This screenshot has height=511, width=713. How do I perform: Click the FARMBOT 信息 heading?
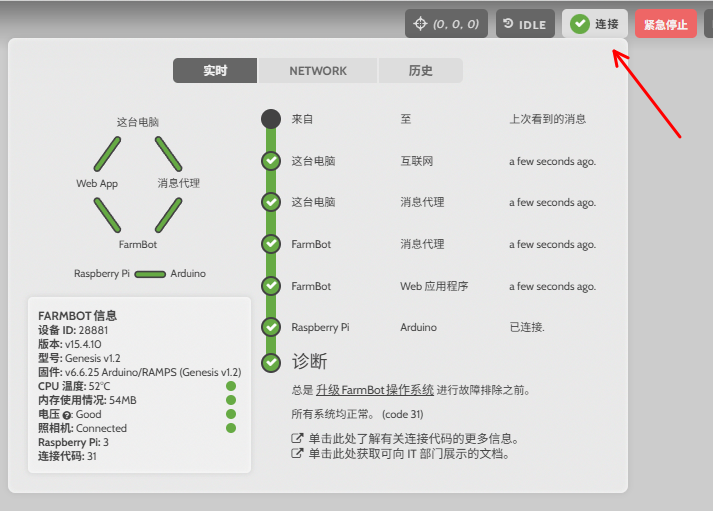77,316
